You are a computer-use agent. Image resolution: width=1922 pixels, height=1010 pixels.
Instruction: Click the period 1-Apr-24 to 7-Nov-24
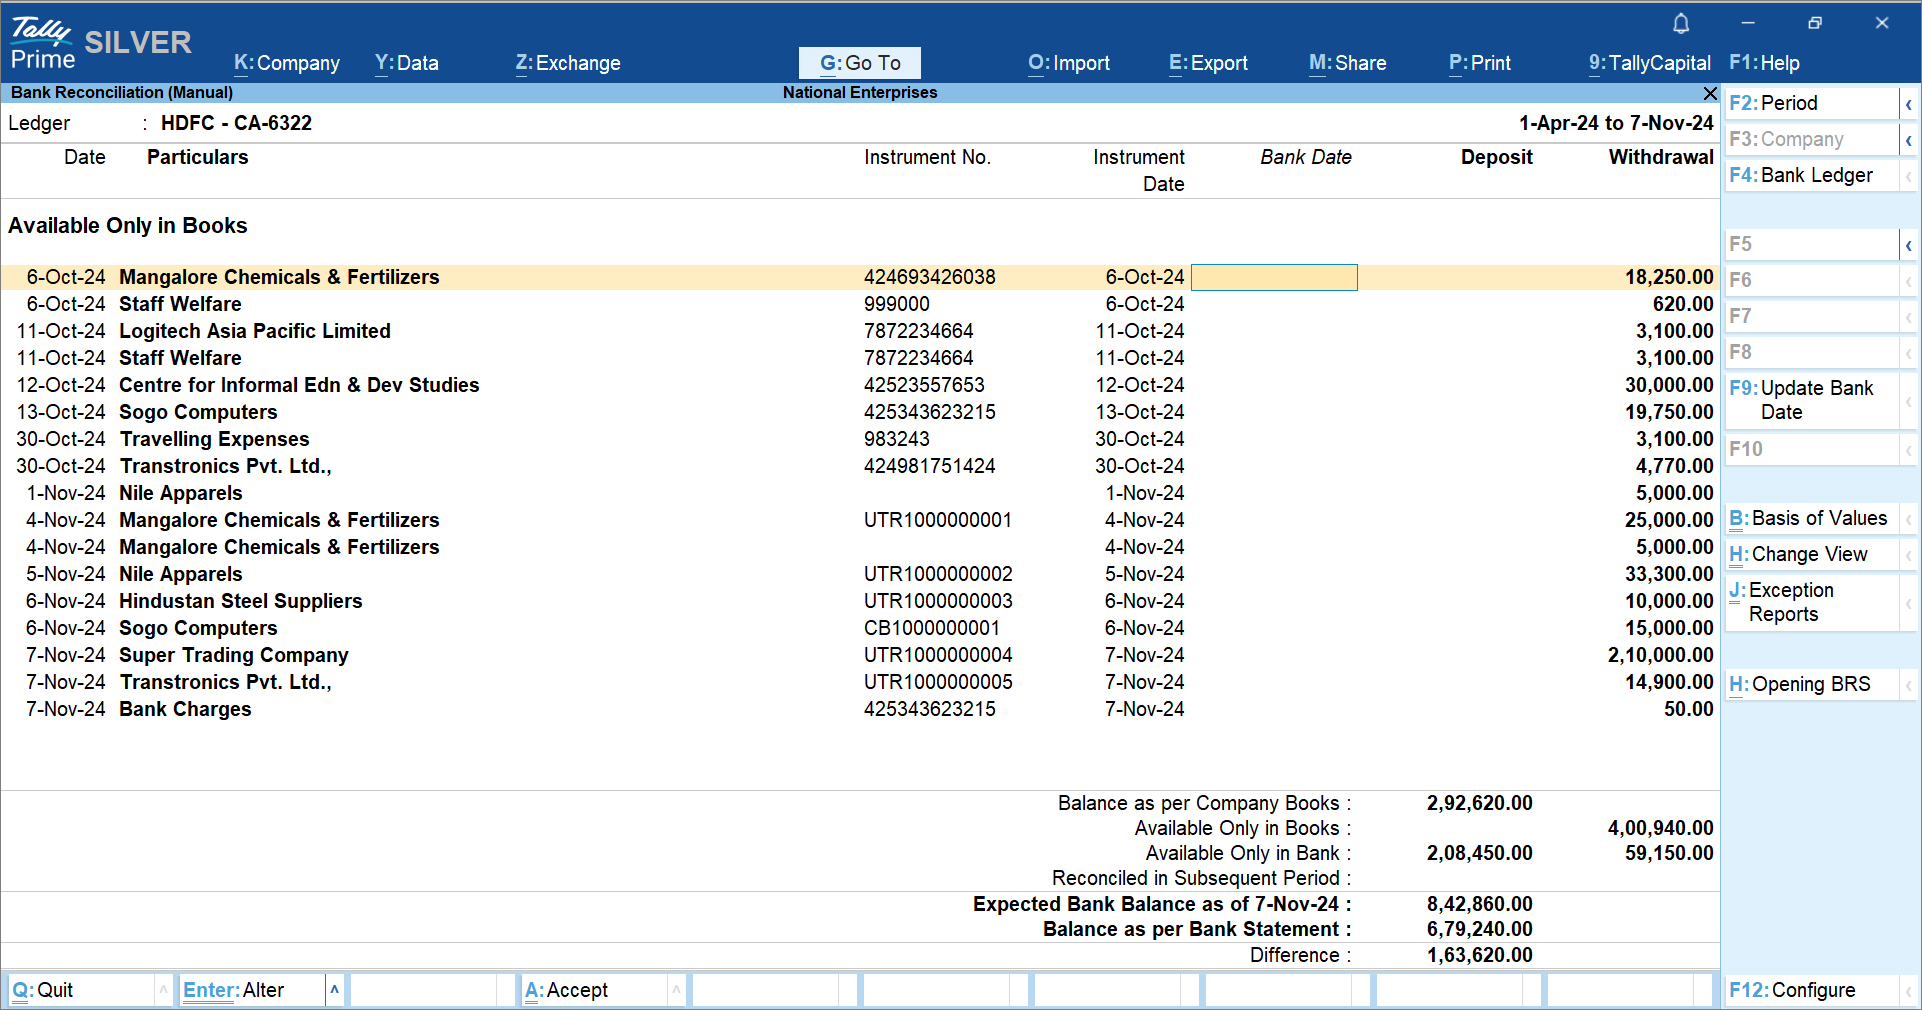click(1616, 123)
